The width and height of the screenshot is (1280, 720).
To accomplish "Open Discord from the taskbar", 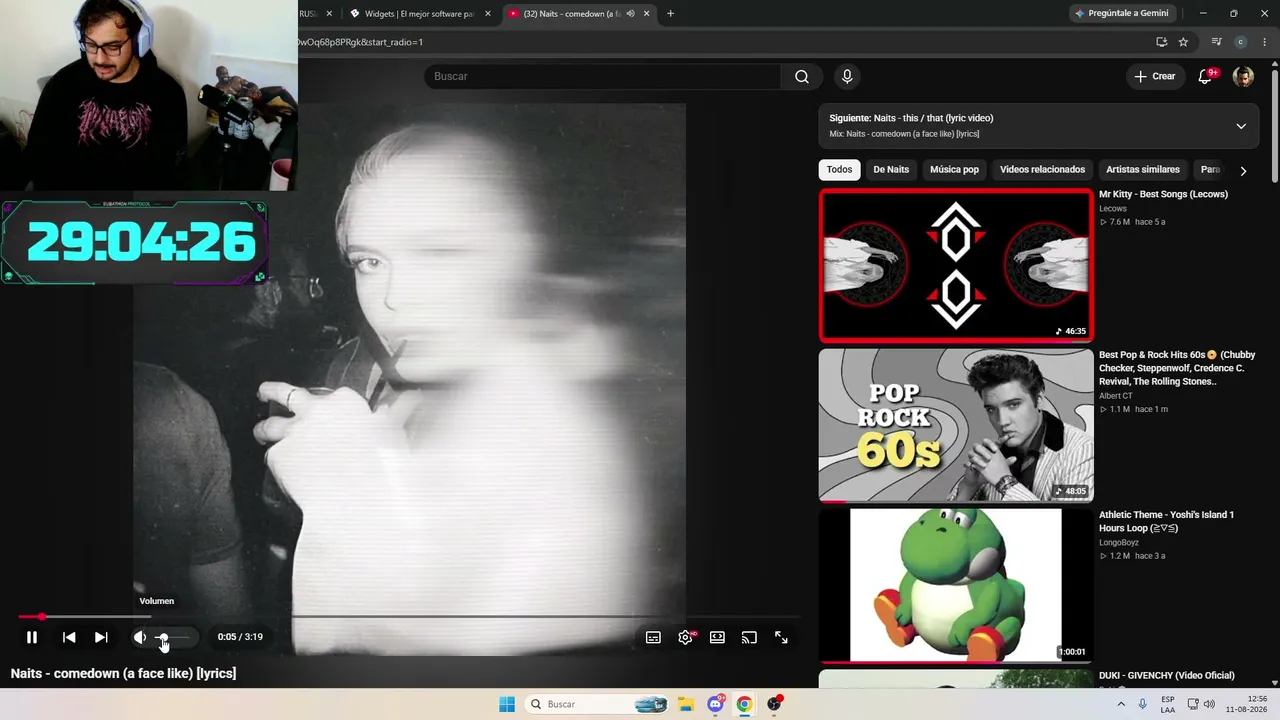I will click(x=716, y=704).
